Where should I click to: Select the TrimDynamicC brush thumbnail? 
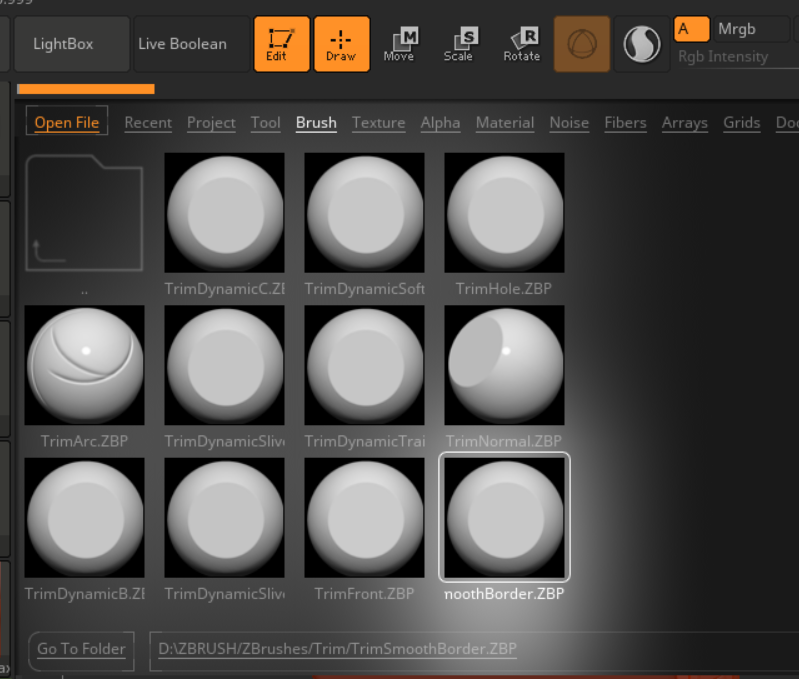(224, 212)
